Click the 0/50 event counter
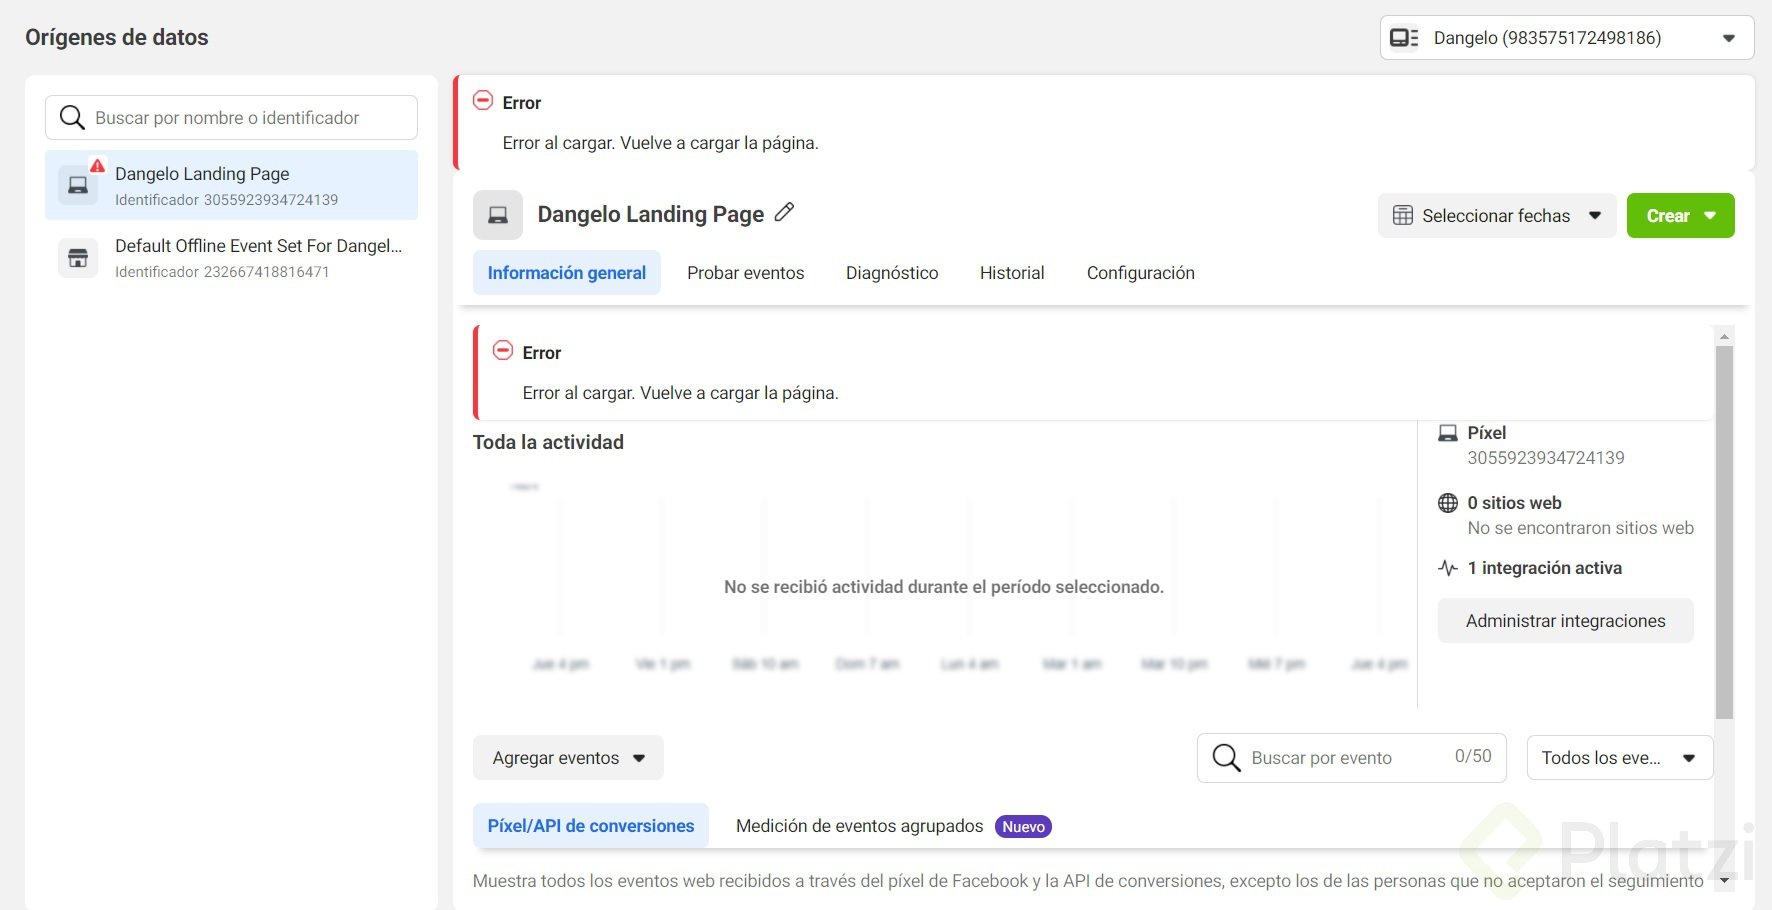Image resolution: width=1772 pixels, height=910 pixels. click(1473, 757)
